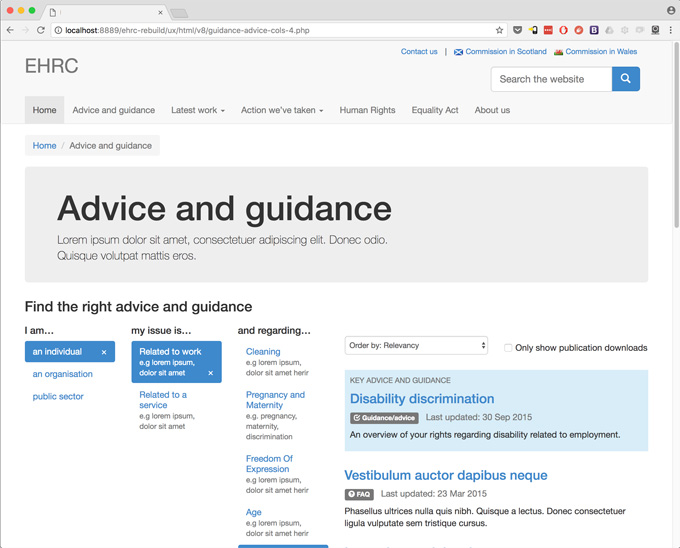Viewport: 680px width, 548px height.
Task: Open the Commission in Scotland link
Action: tap(506, 52)
